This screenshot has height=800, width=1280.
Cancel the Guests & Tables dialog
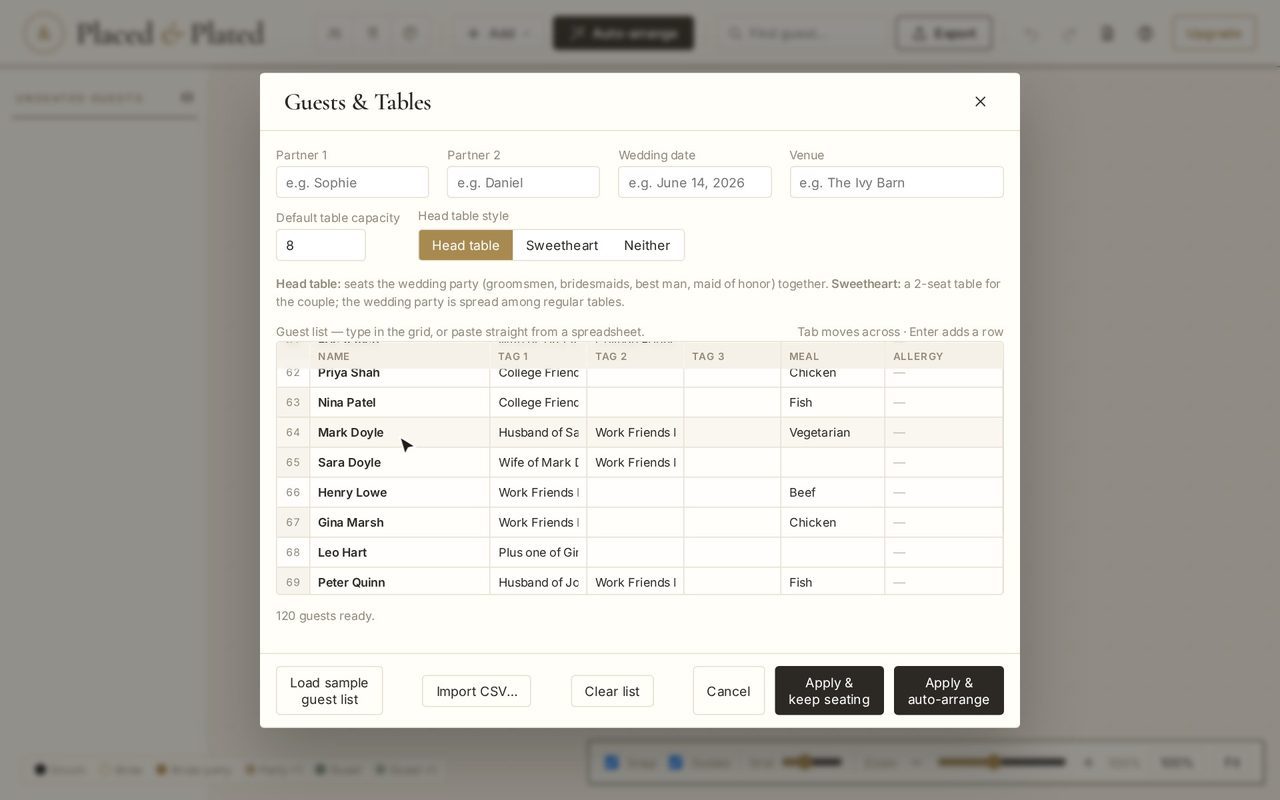pyautogui.click(x=728, y=691)
